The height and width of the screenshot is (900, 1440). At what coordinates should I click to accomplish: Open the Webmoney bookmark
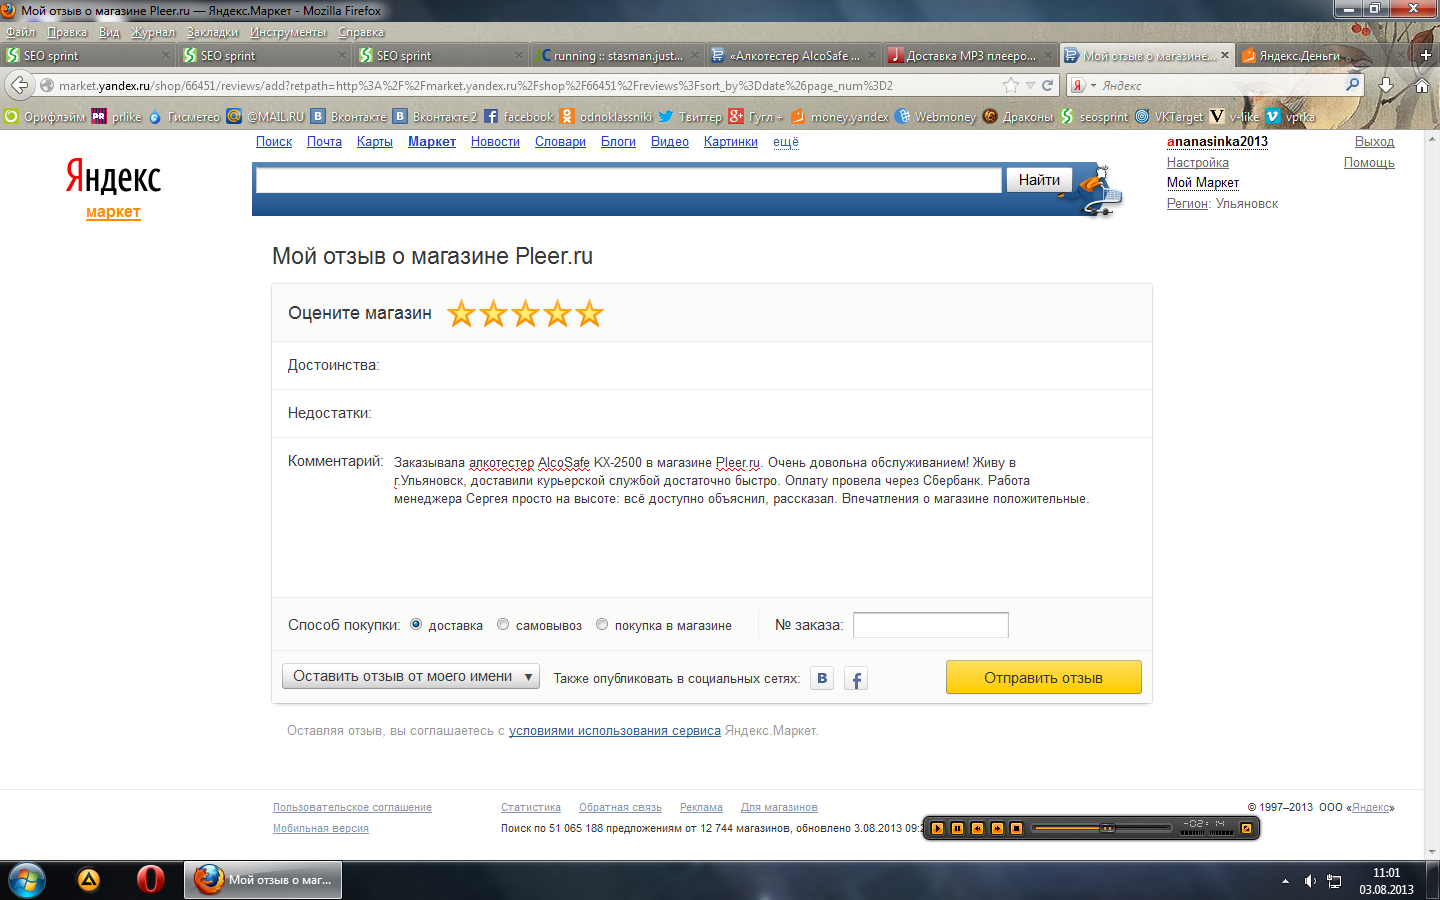[x=936, y=117]
